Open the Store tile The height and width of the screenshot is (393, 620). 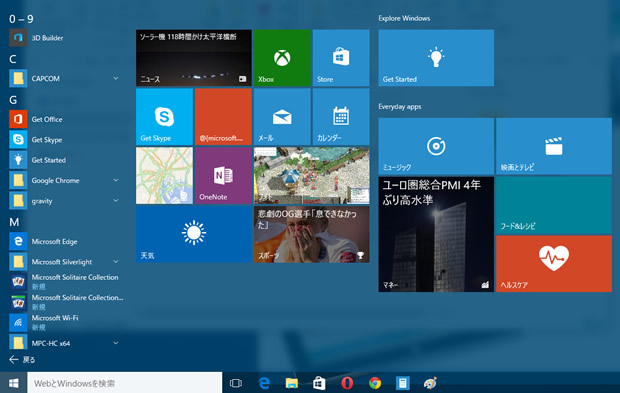341,58
